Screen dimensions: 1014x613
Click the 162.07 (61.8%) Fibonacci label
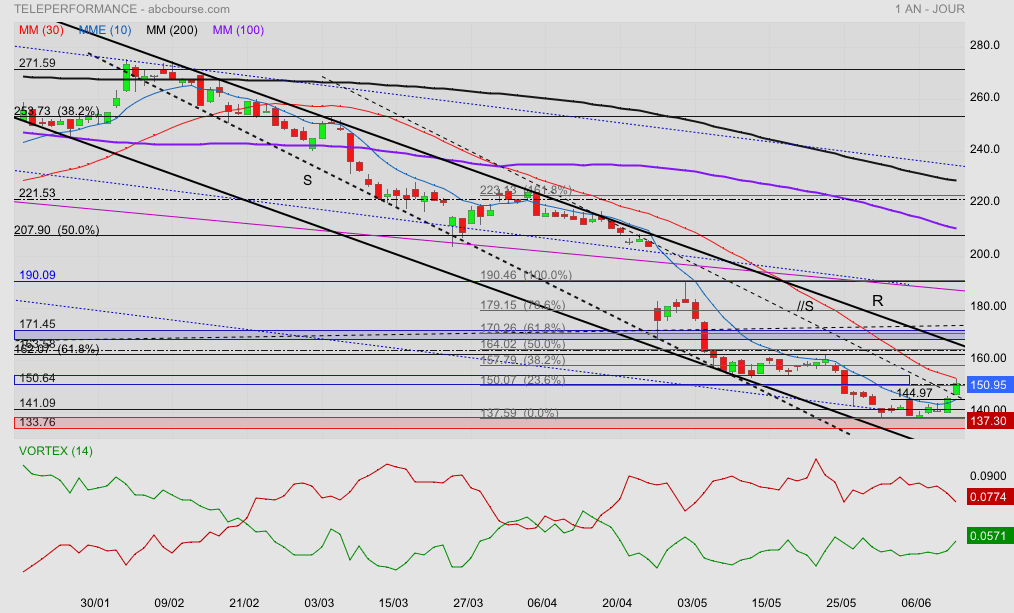57,349
